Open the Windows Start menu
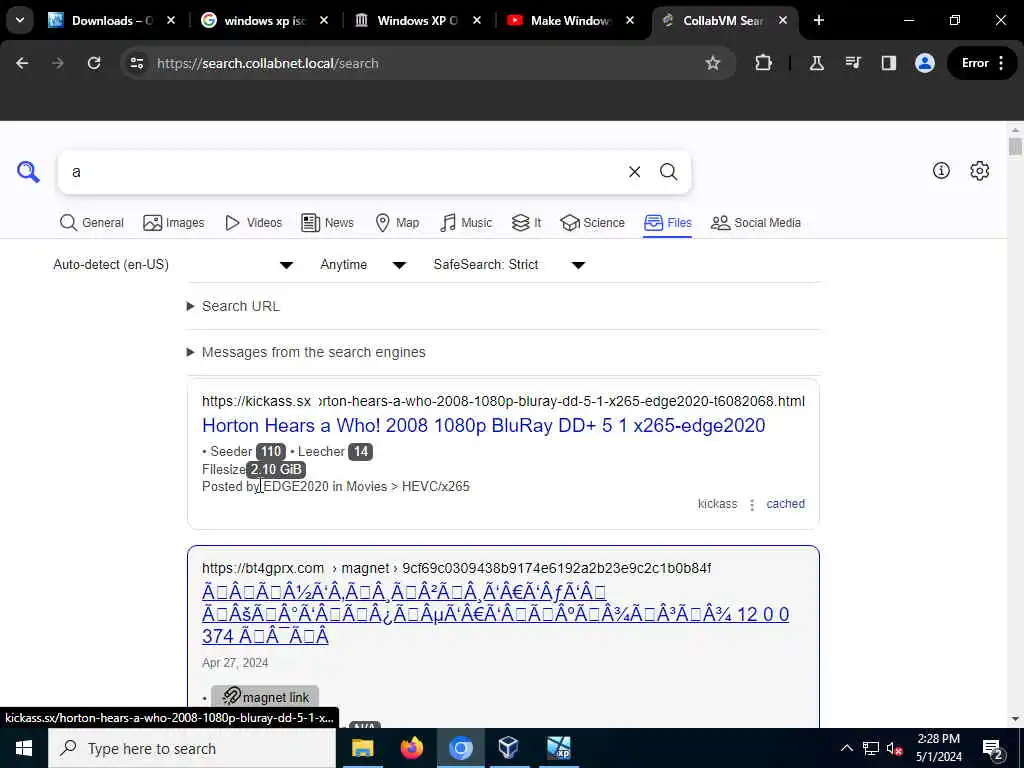The height and width of the screenshot is (768, 1024). point(24,748)
